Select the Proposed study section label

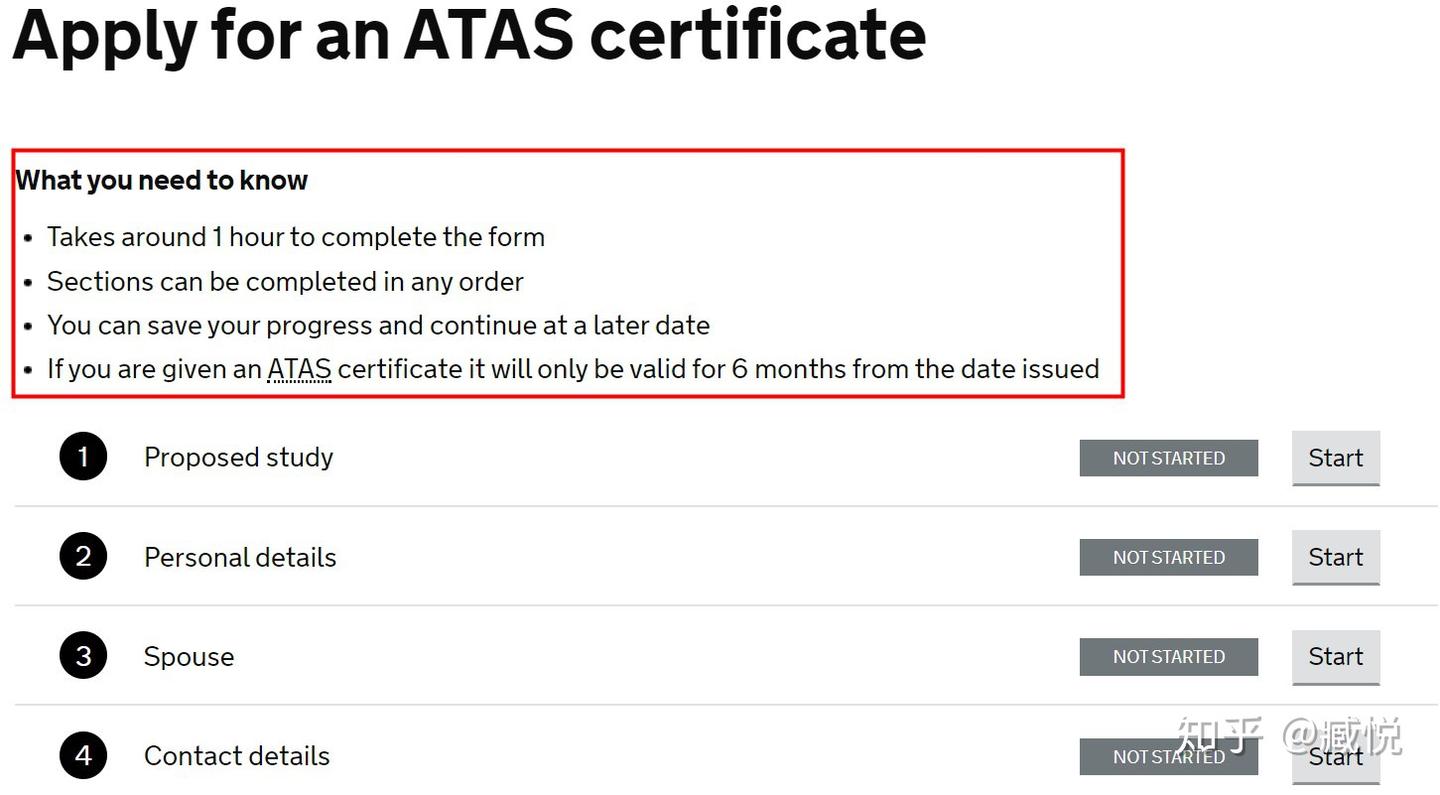238,457
